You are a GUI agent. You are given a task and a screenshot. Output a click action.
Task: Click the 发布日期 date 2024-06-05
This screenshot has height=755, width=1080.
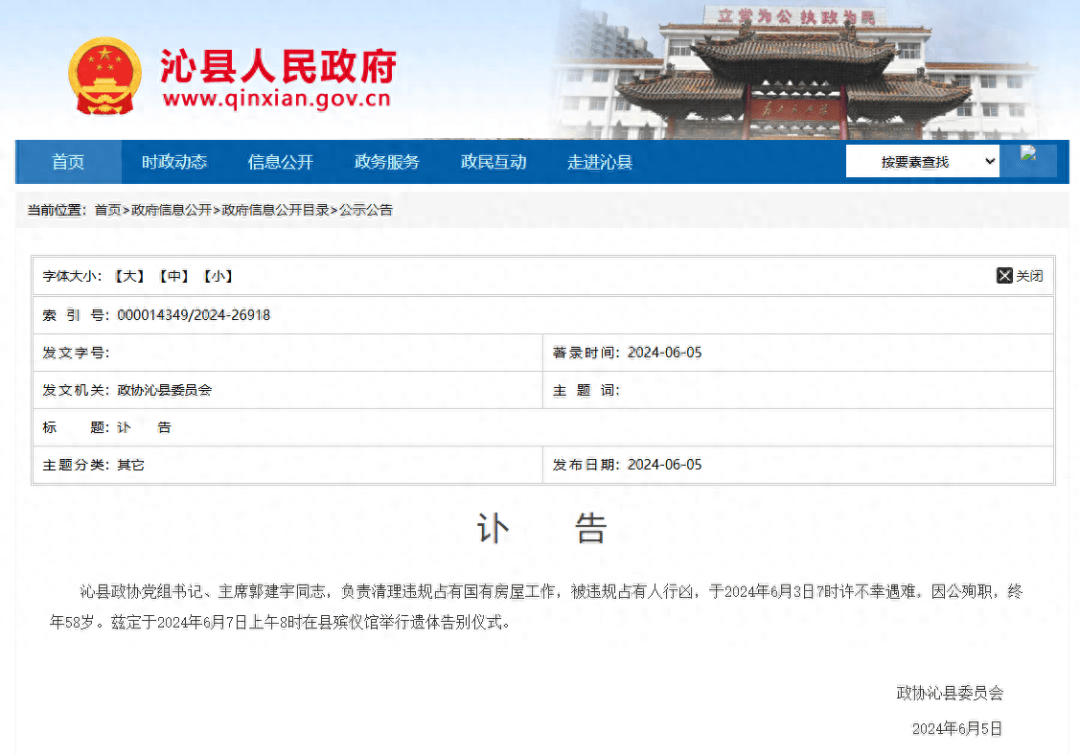[665, 465]
